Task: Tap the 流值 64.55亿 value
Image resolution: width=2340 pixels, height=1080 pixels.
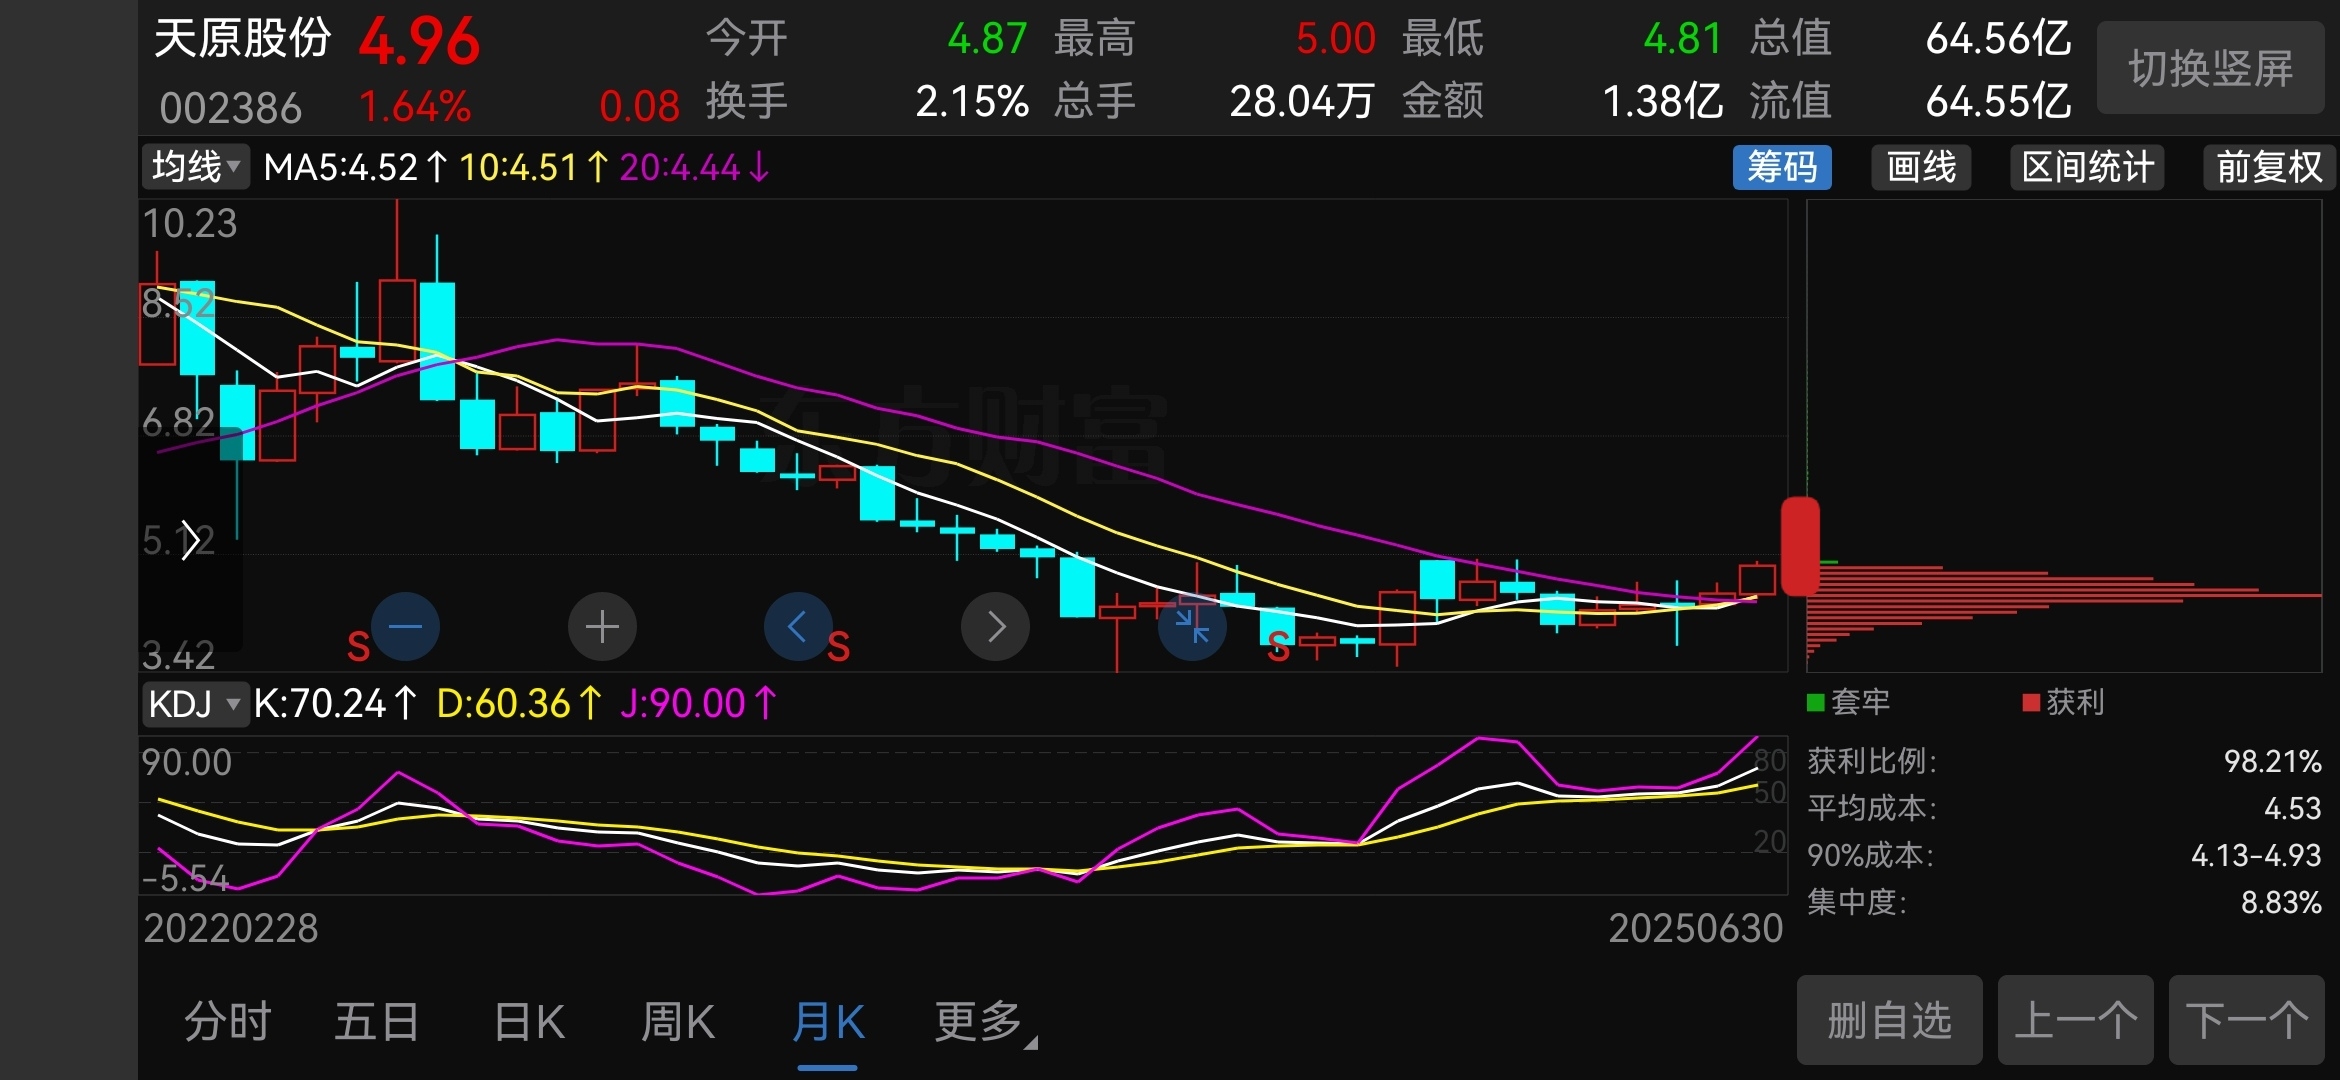Action: pos(1998,102)
